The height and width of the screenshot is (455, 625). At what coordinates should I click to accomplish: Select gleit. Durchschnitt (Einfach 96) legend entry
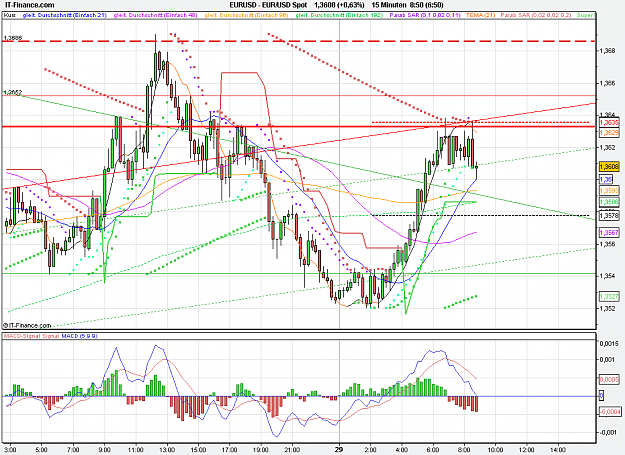246,15
